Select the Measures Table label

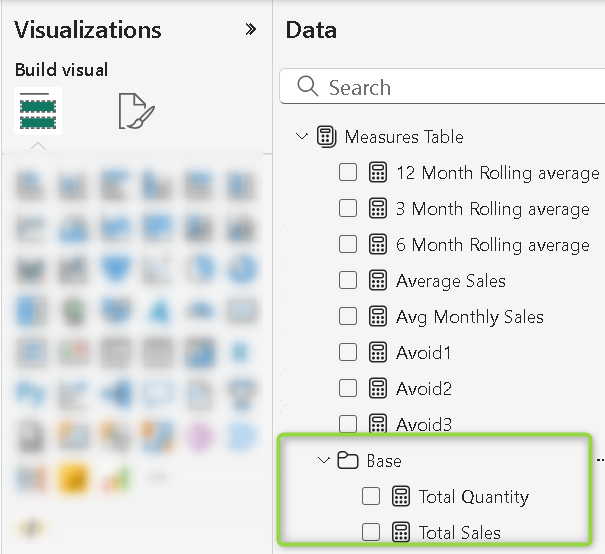click(x=404, y=137)
